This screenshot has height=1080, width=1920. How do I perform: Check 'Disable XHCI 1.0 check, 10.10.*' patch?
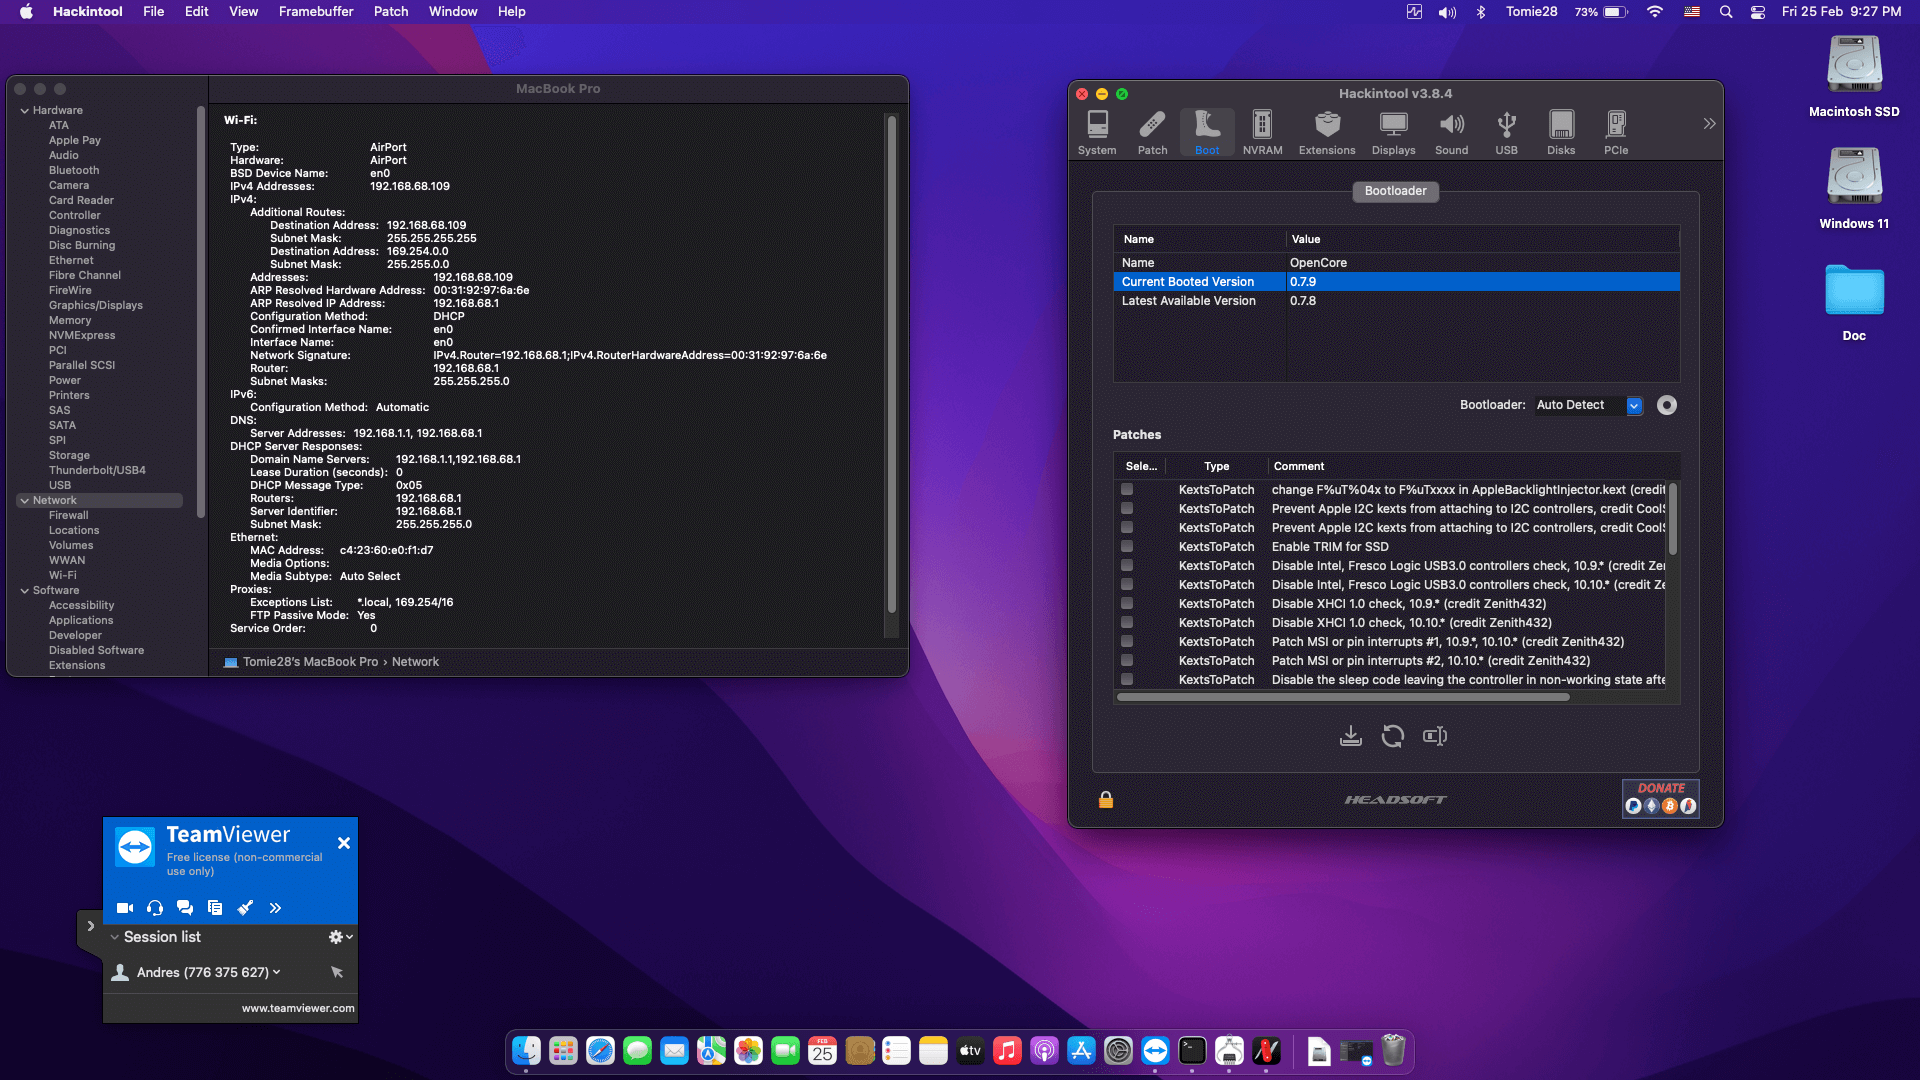1127,623
